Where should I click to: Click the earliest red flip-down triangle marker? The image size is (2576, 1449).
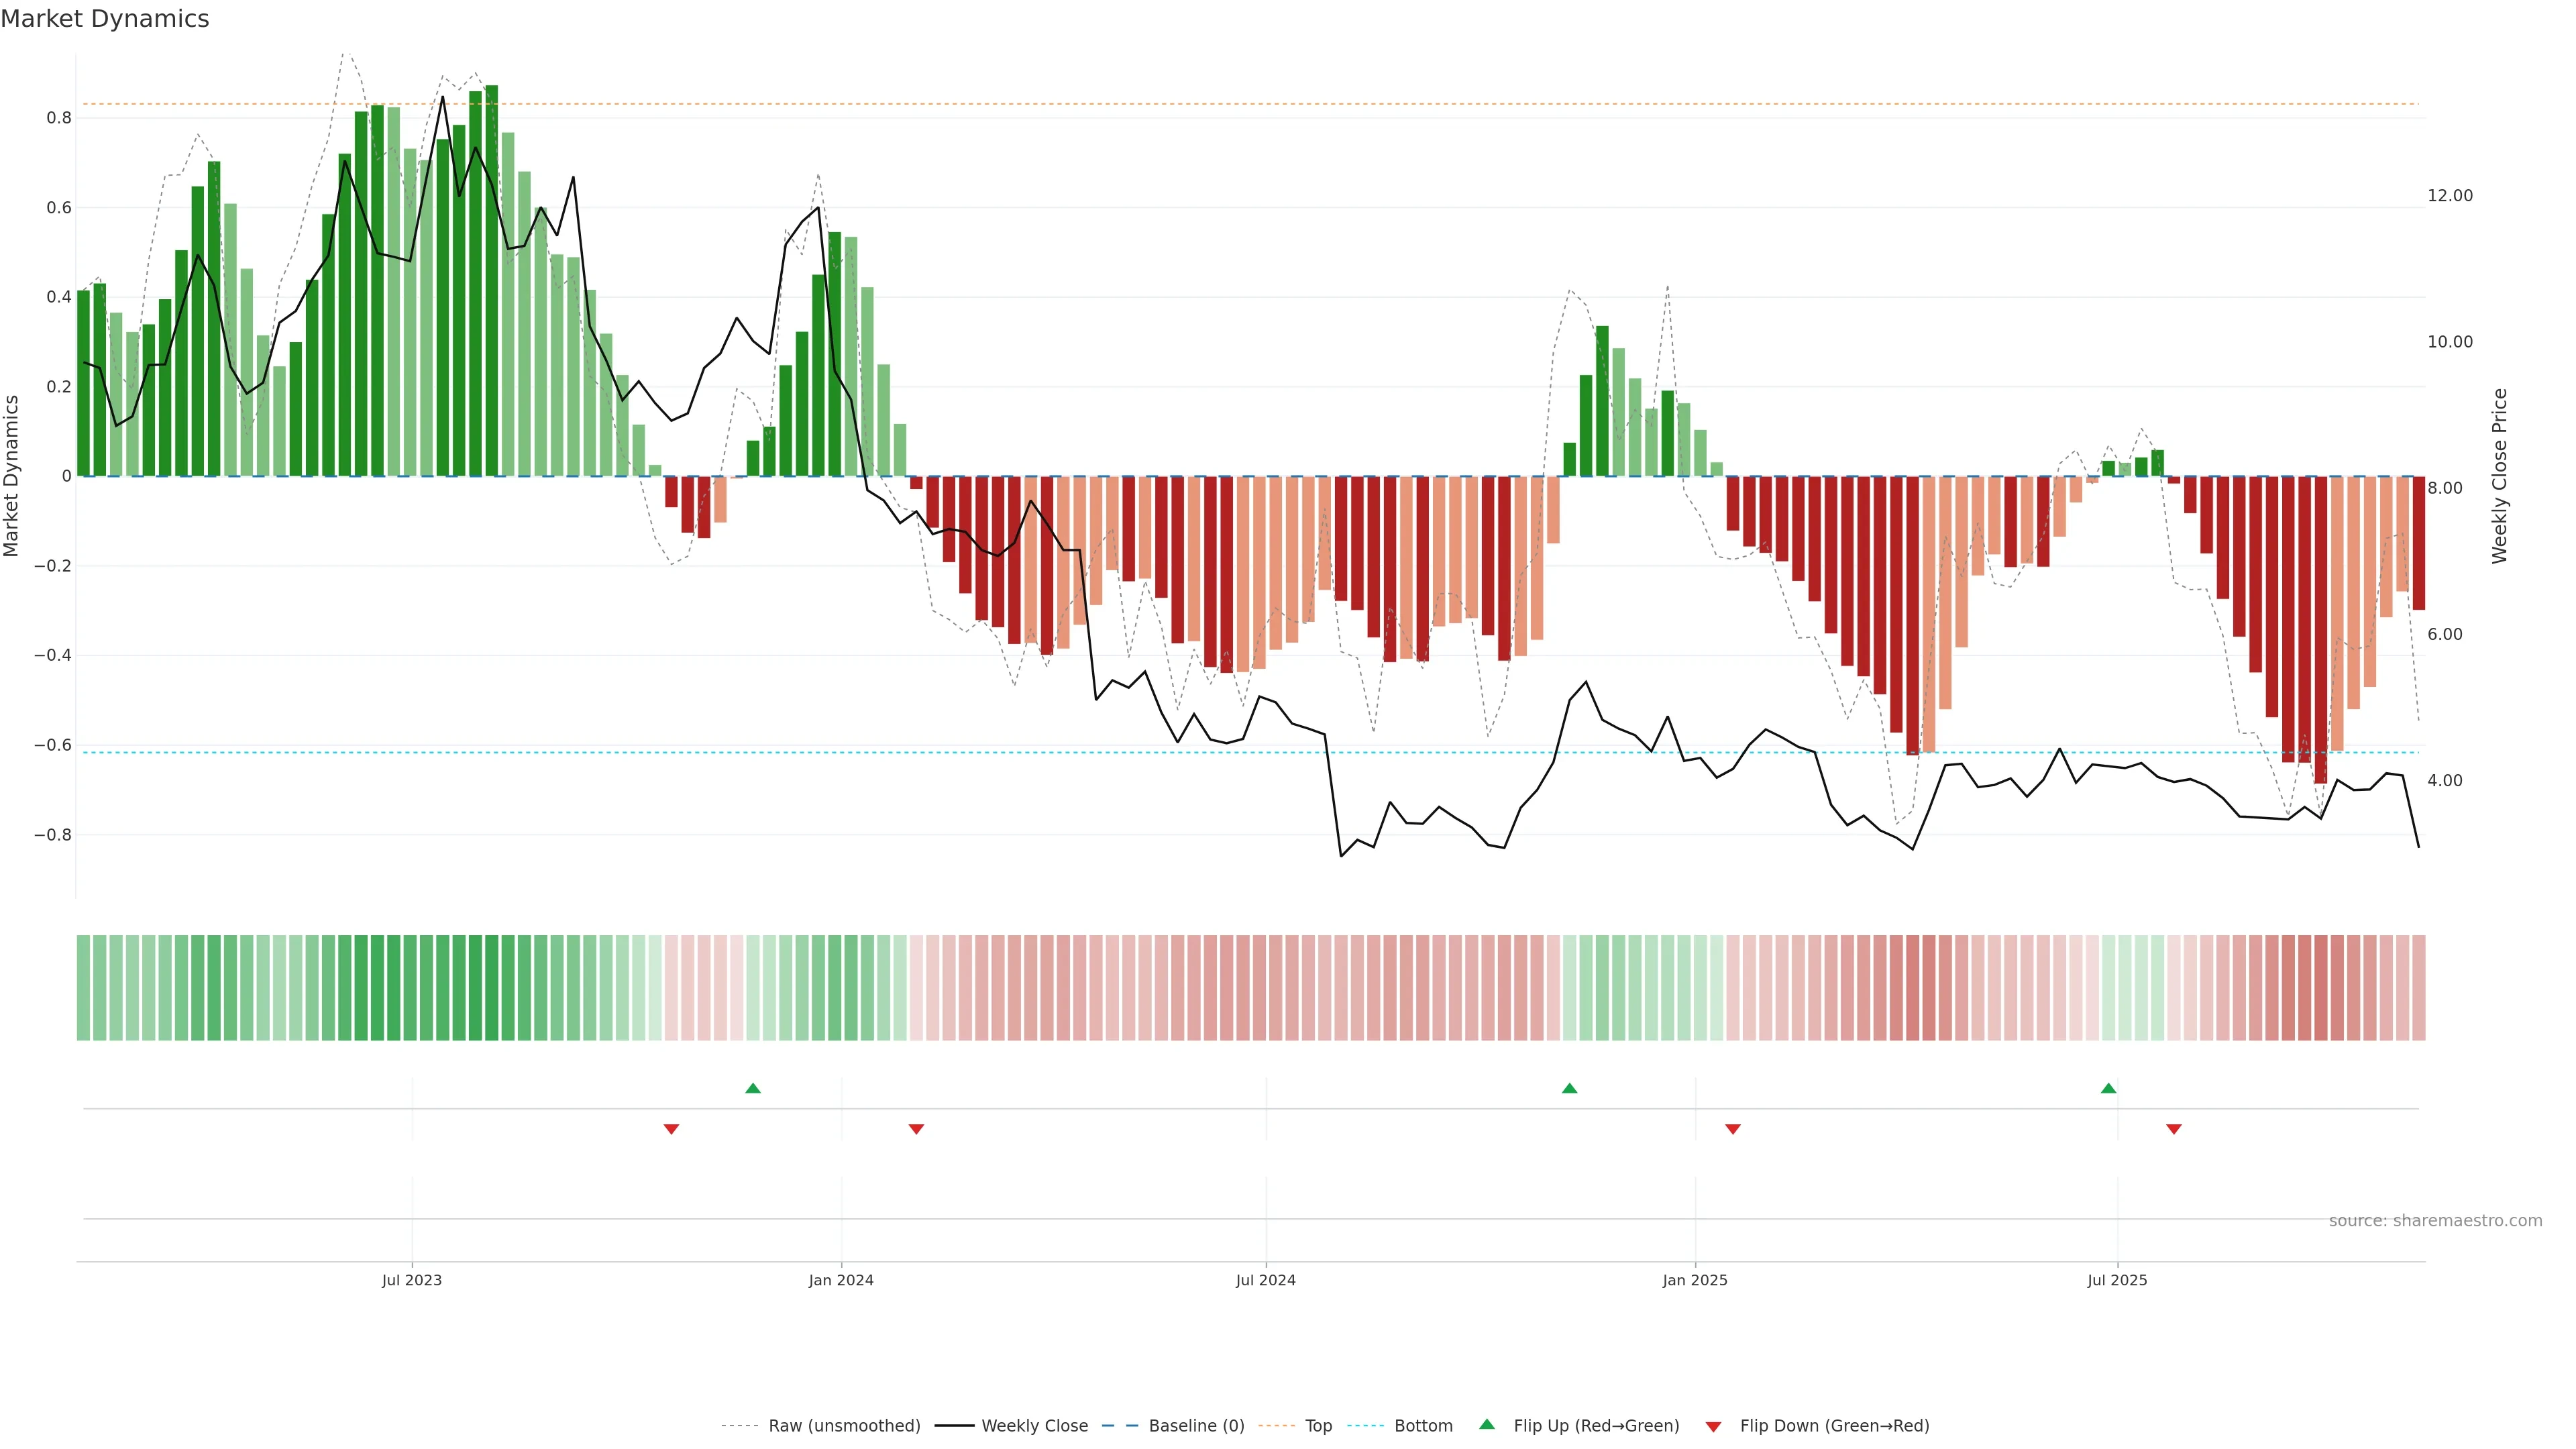point(671,1129)
